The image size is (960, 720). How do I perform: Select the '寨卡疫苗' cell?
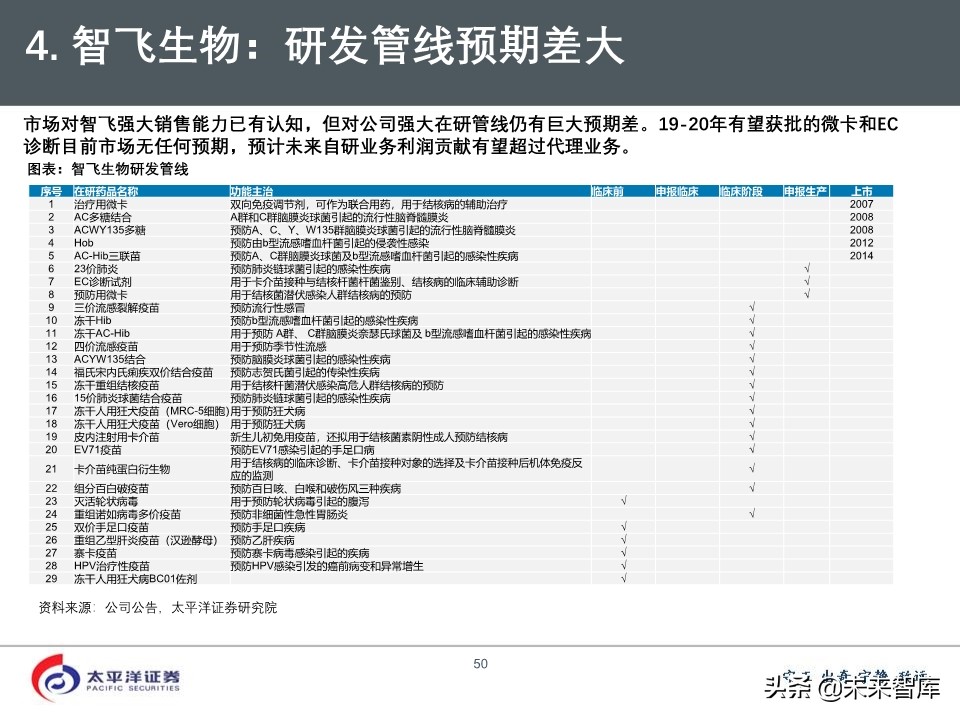click(95, 553)
